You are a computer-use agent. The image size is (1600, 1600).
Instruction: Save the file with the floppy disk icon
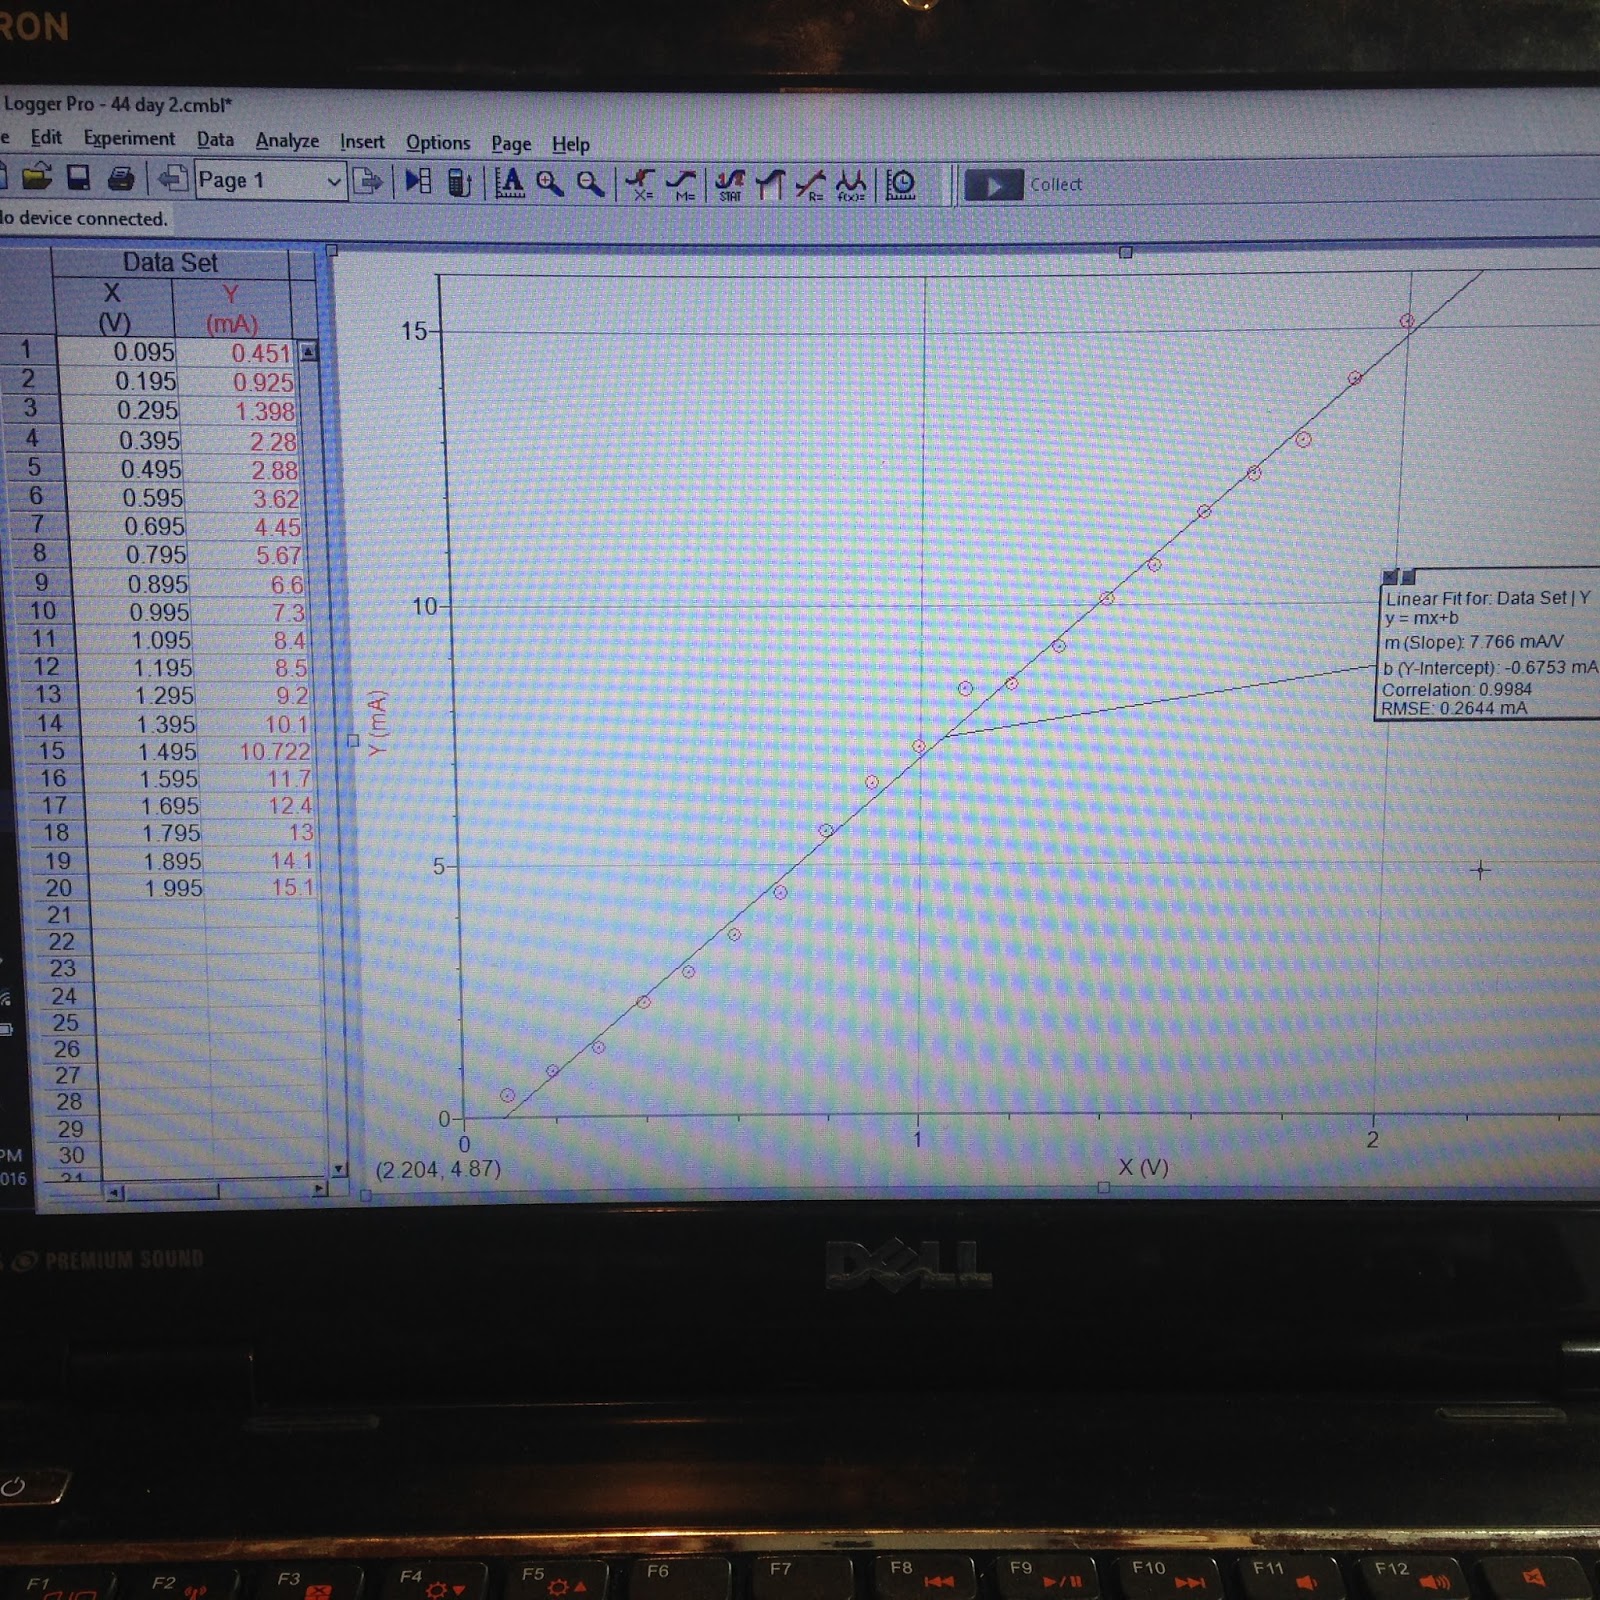click(x=79, y=178)
